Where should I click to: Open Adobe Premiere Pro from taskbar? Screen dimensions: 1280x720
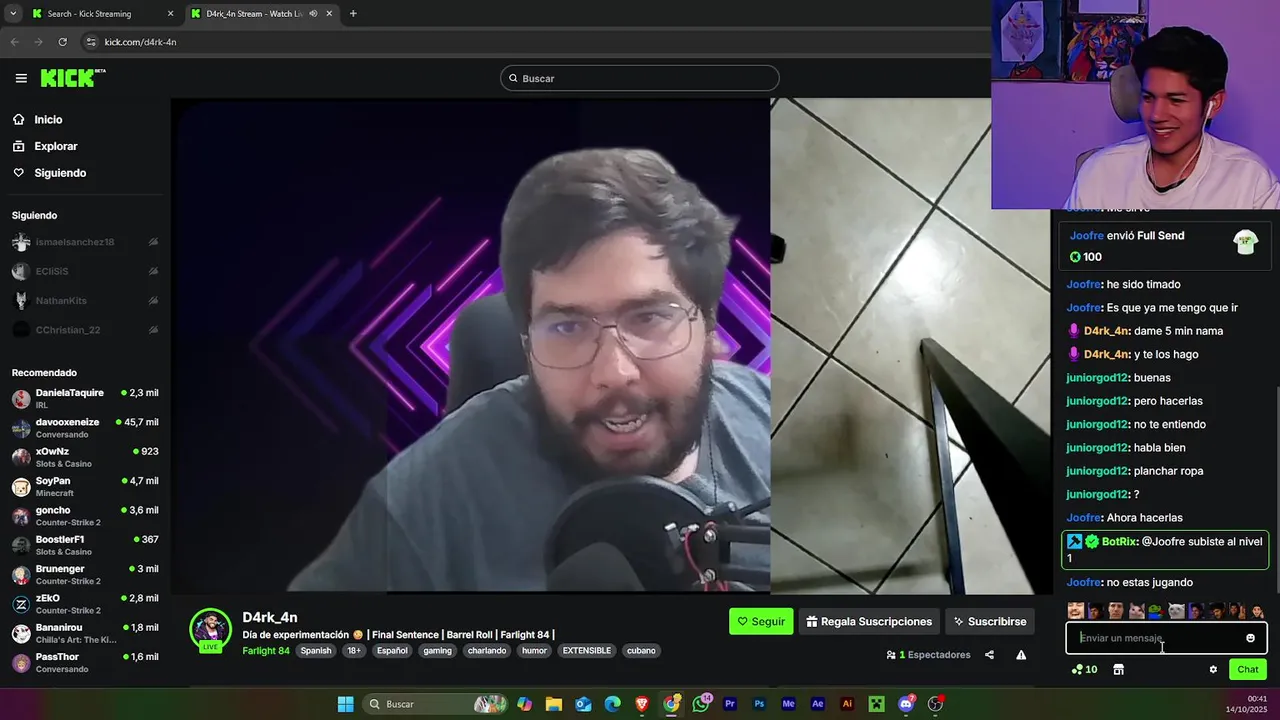pos(730,704)
